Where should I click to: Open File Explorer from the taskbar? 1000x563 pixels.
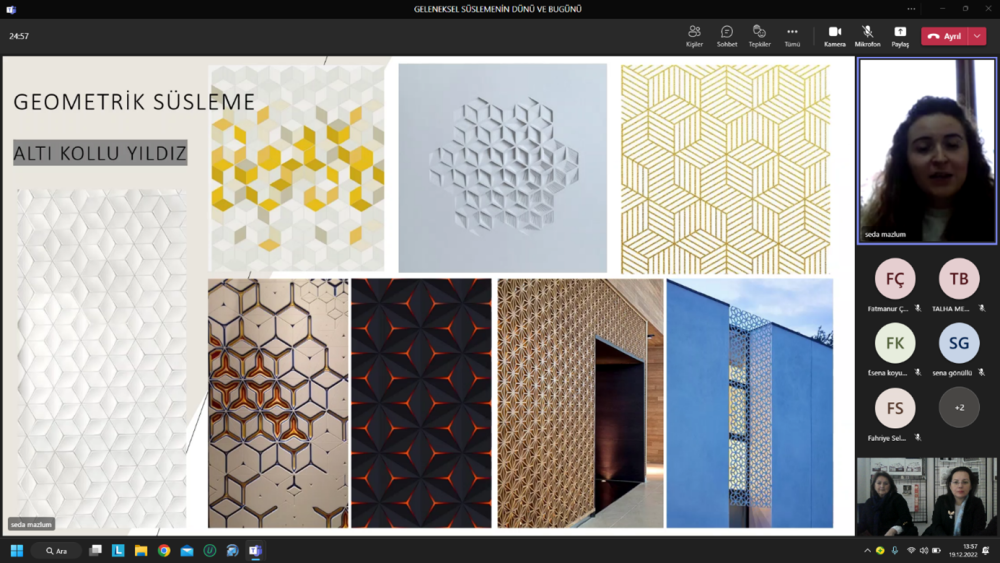pyautogui.click(x=141, y=551)
